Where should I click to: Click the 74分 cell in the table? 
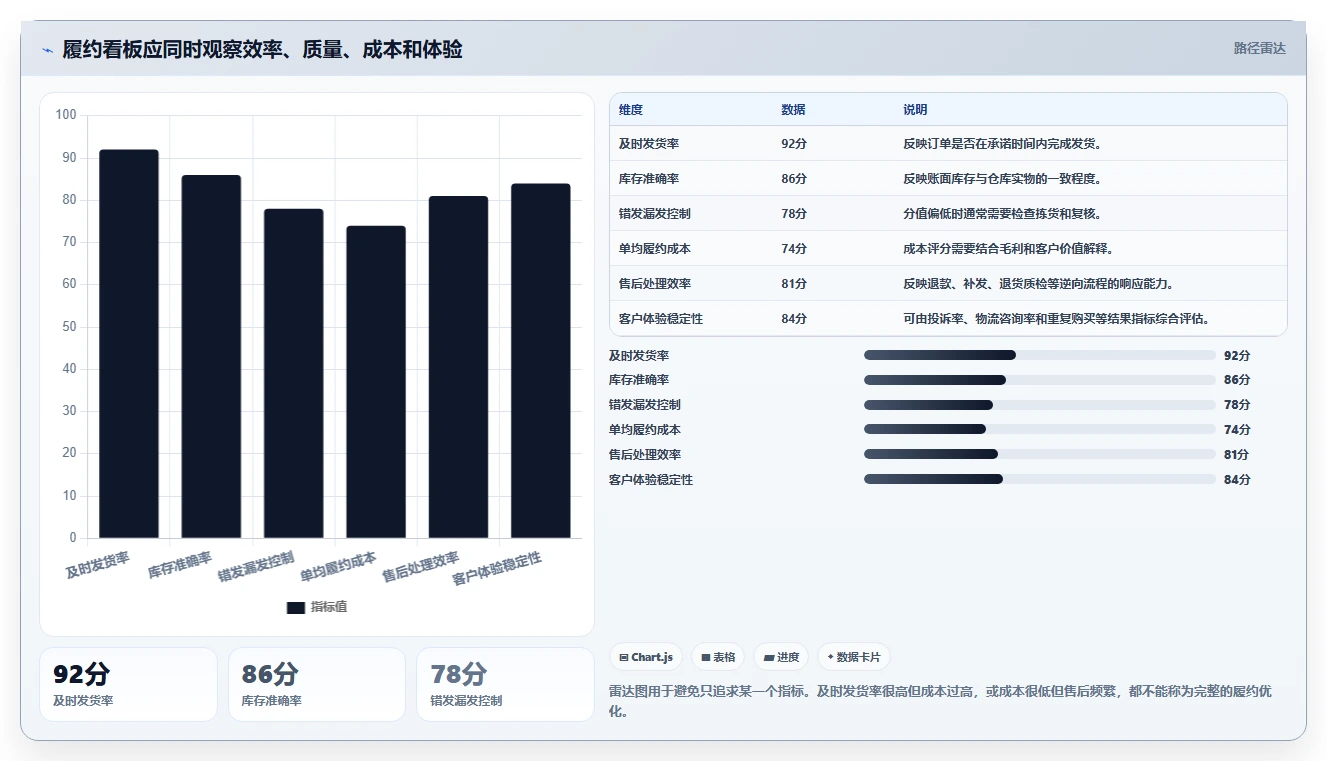tap(794, 249)
